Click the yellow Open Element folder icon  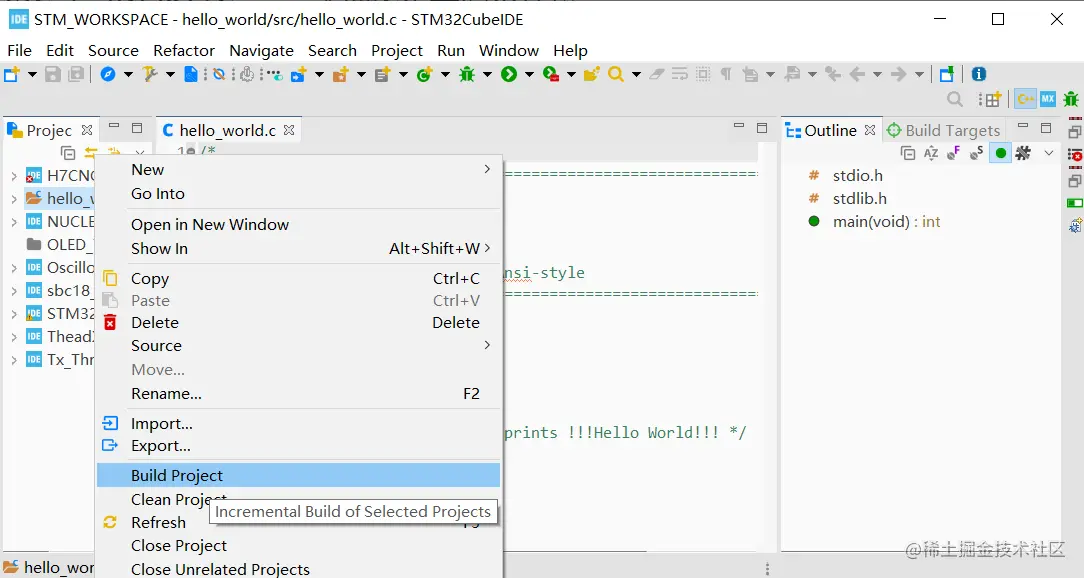pos(592,74)
